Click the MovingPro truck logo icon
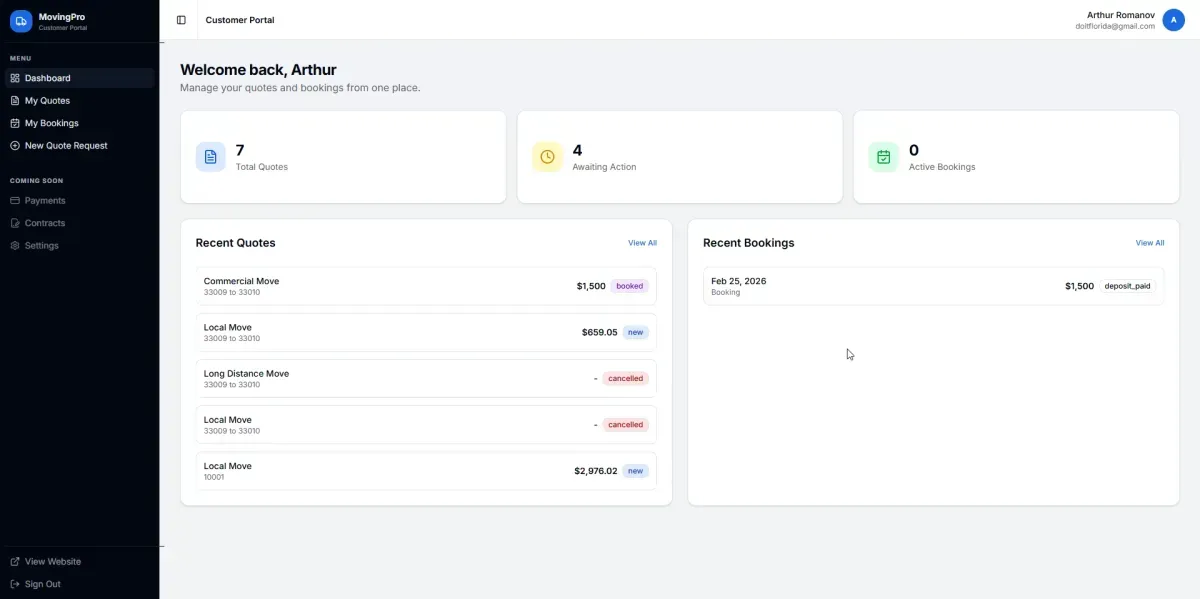This screenshot has width=1200, height=599. 21,21
